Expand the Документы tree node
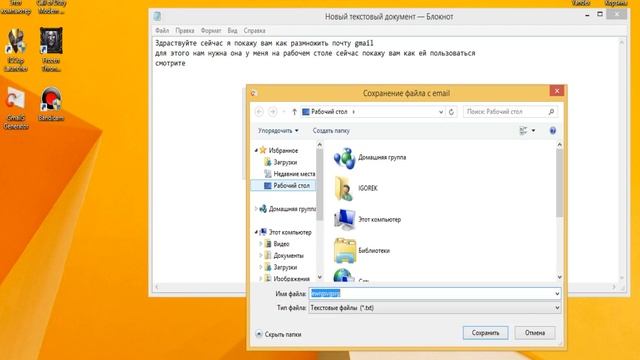This screenshot has height=360, width=640. coord(260,256)
